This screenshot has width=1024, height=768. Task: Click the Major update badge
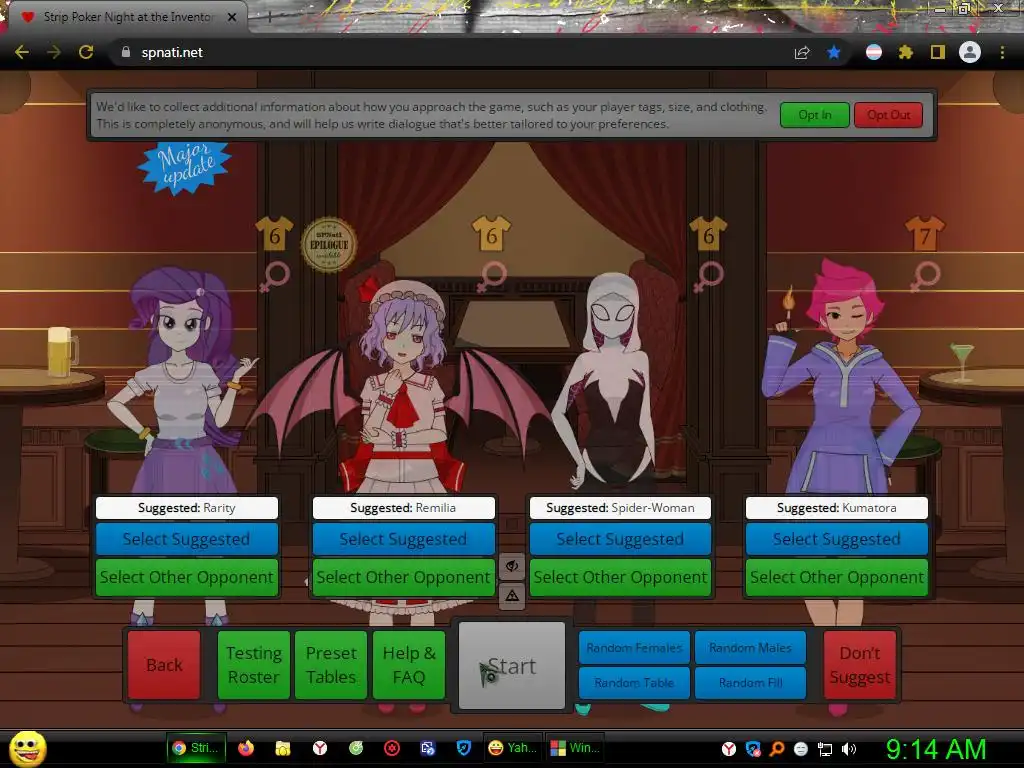click(x=184, y=167)
